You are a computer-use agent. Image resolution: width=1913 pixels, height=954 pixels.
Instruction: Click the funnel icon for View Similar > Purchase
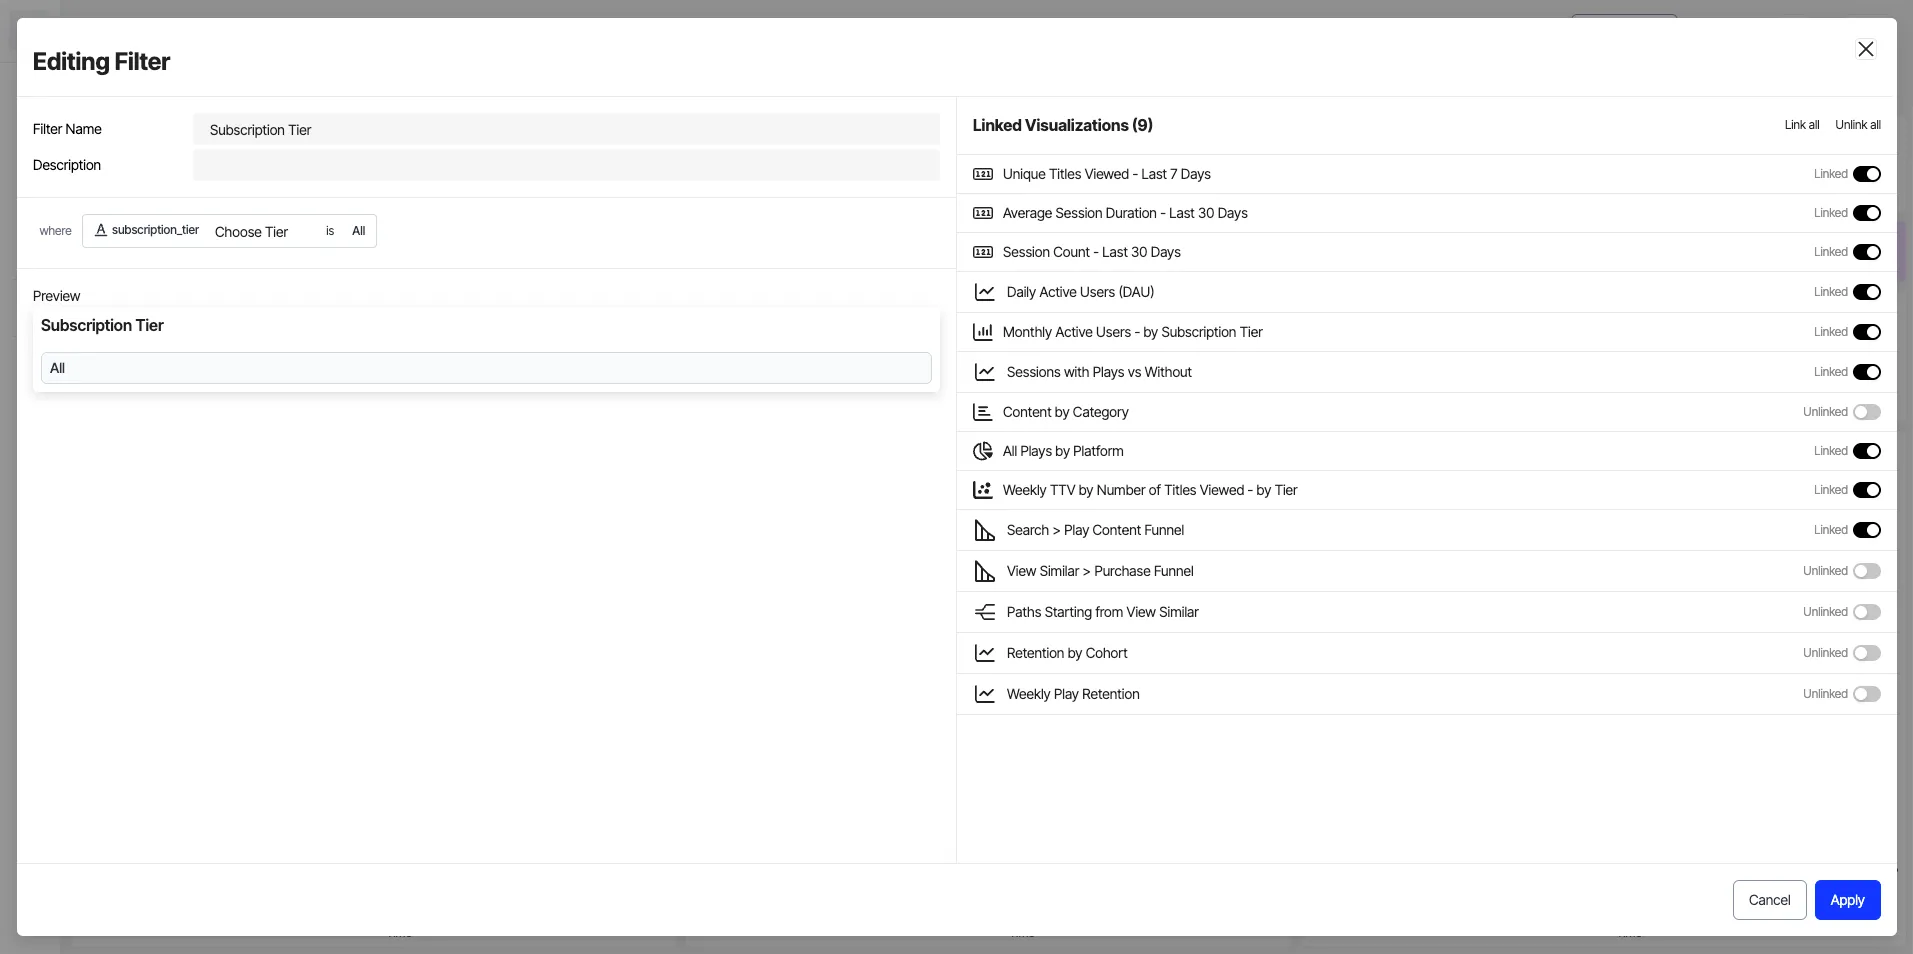(x=985, y=571)
